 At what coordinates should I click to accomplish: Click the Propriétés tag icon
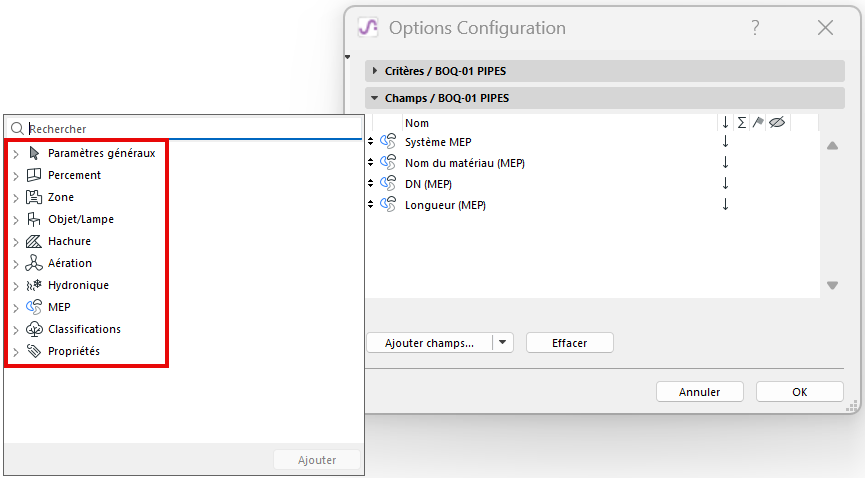[34, 351]
